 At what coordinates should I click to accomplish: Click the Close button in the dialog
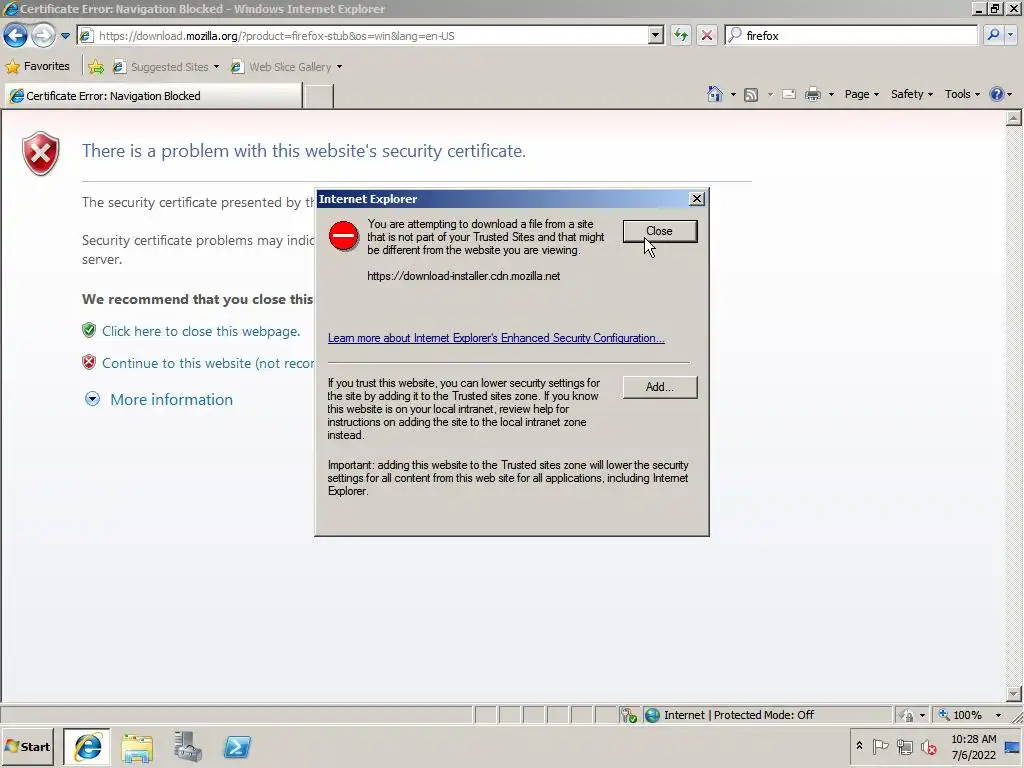(660, 231)
